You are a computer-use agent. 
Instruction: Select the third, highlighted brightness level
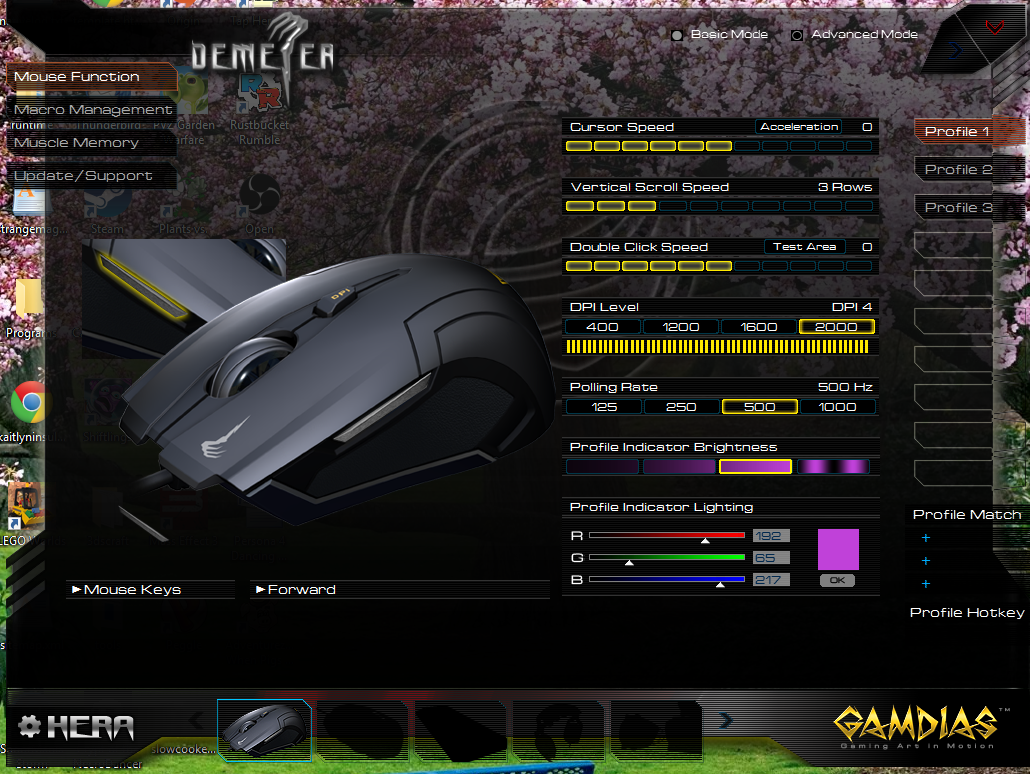pos(755,467)
